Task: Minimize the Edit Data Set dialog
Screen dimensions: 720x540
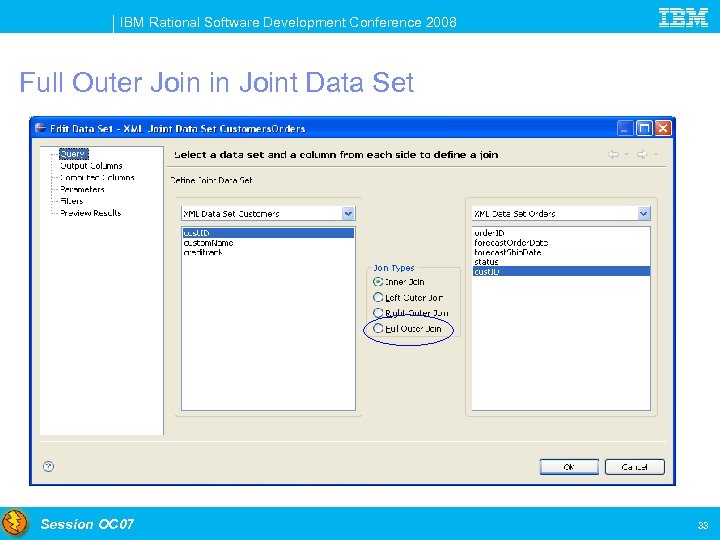Action: (x=625, y=128)
